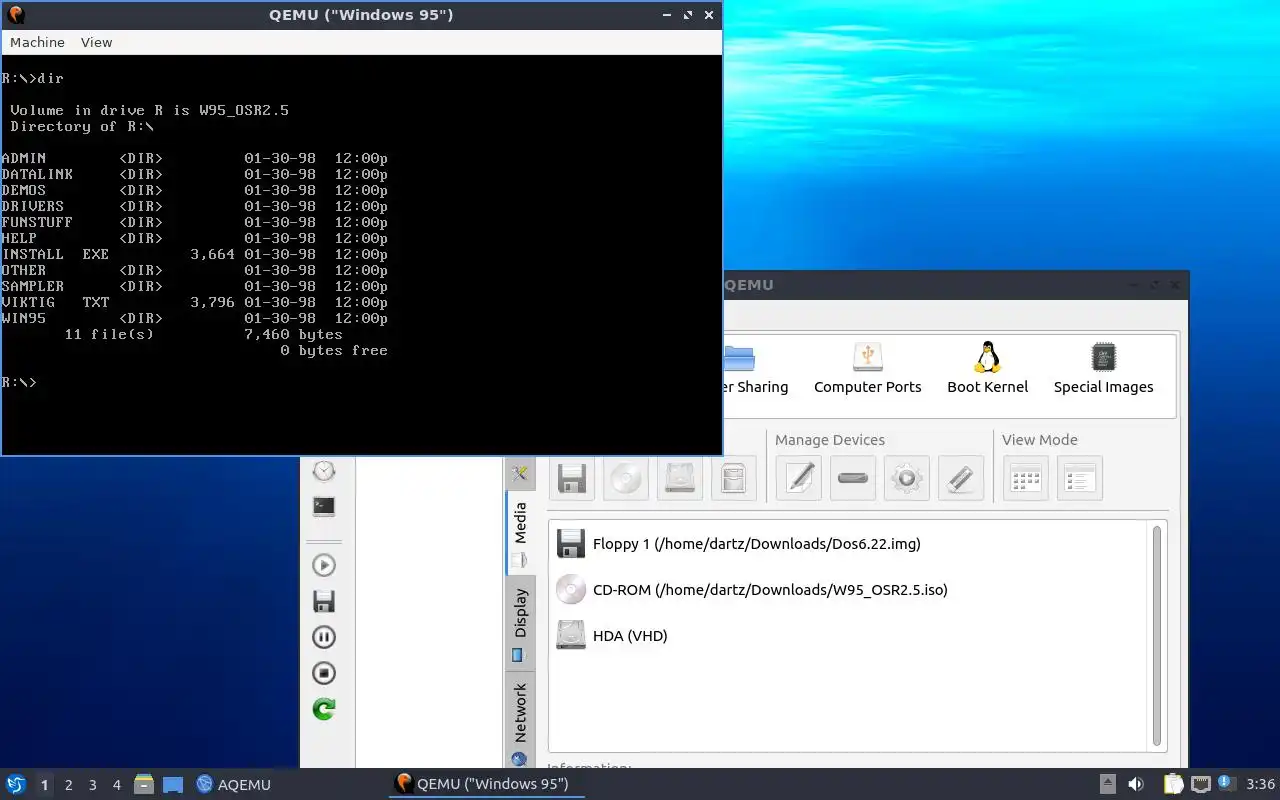The image size is (1280, 800).
Task: Open volume control in system tray
Action: (x=1135, y=784)
